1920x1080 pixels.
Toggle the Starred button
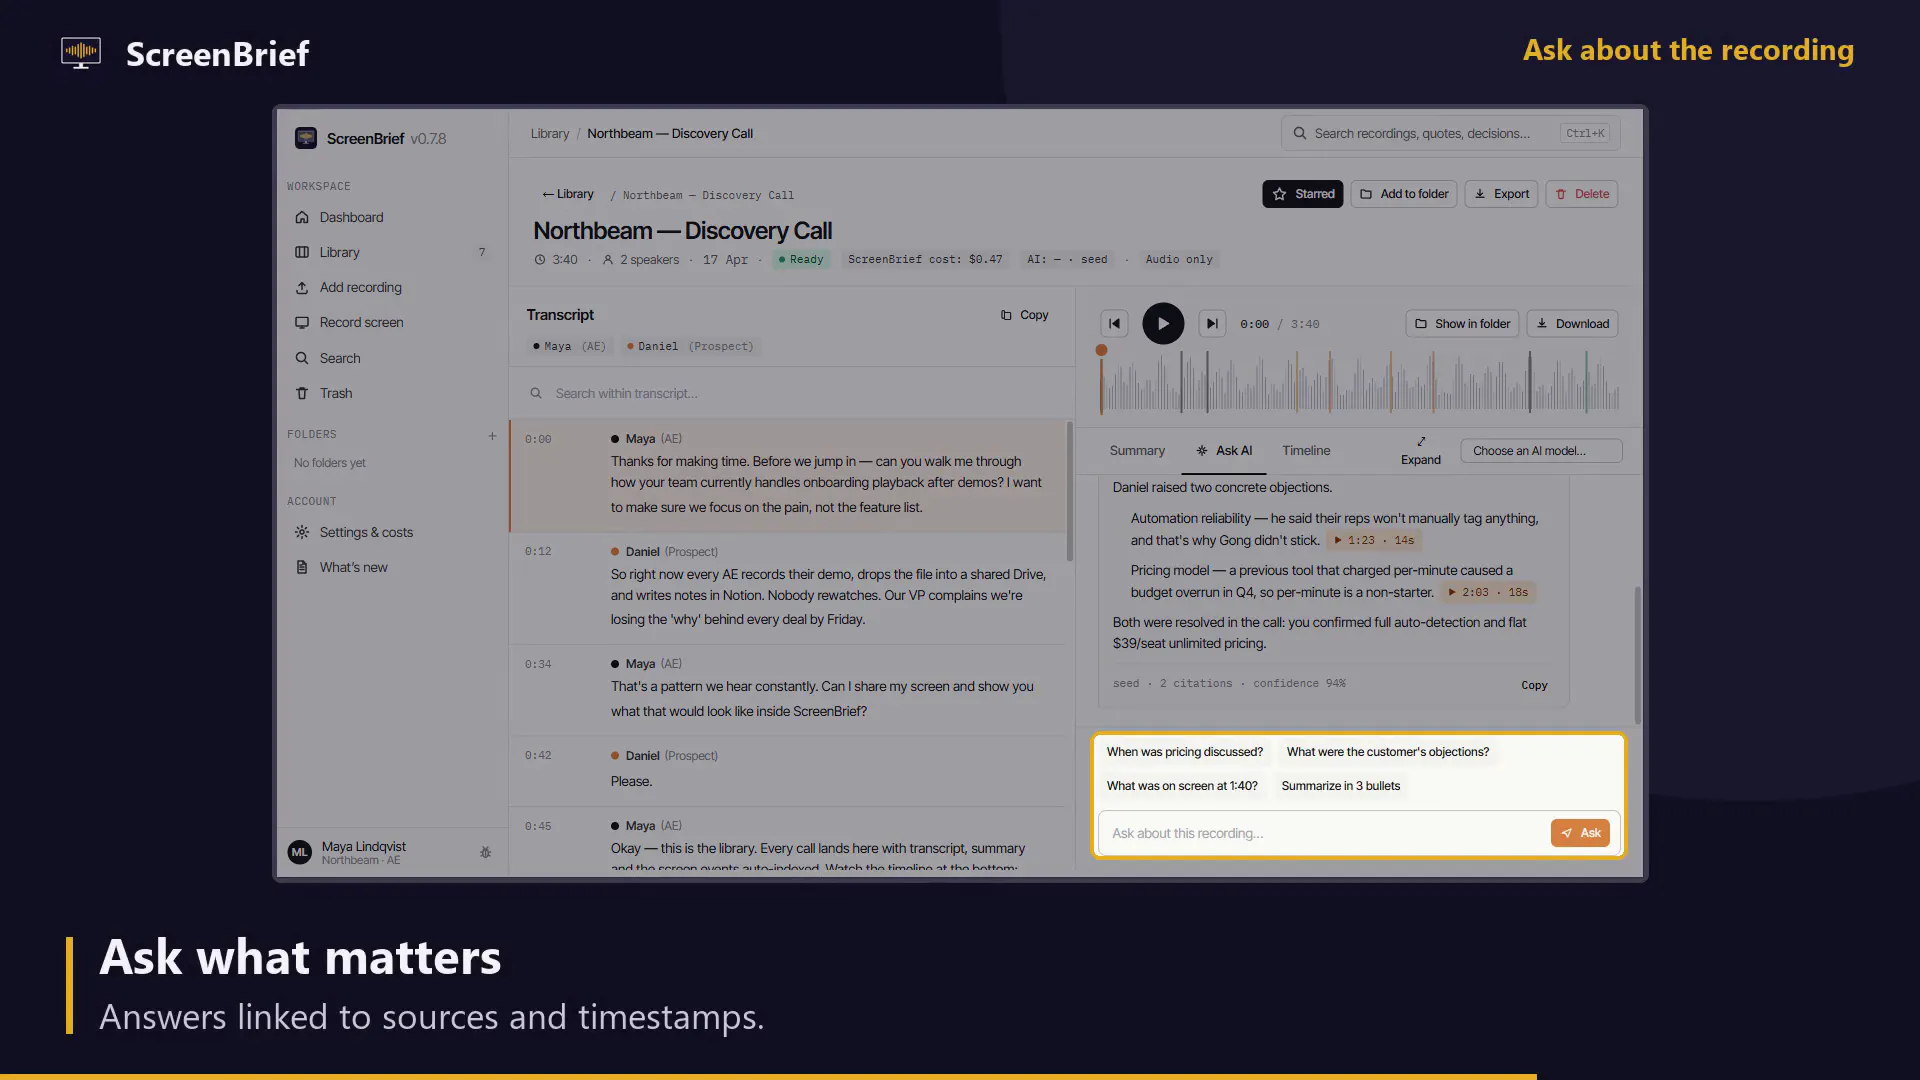pyautogui.click(x=1302, y=194)
